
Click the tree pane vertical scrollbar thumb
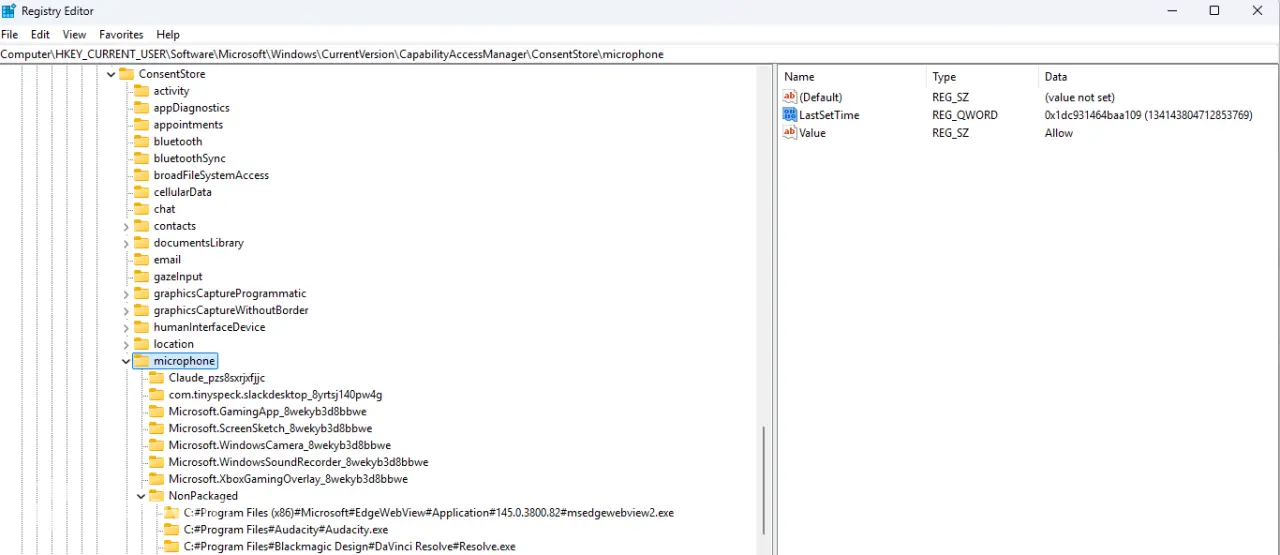763,480
